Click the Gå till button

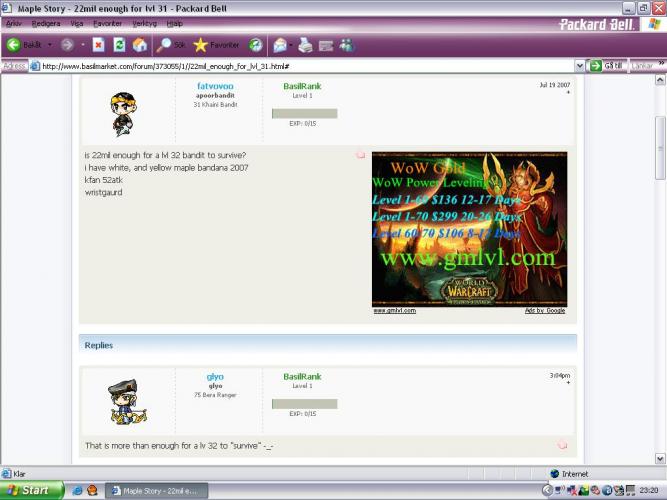point(607,66)
